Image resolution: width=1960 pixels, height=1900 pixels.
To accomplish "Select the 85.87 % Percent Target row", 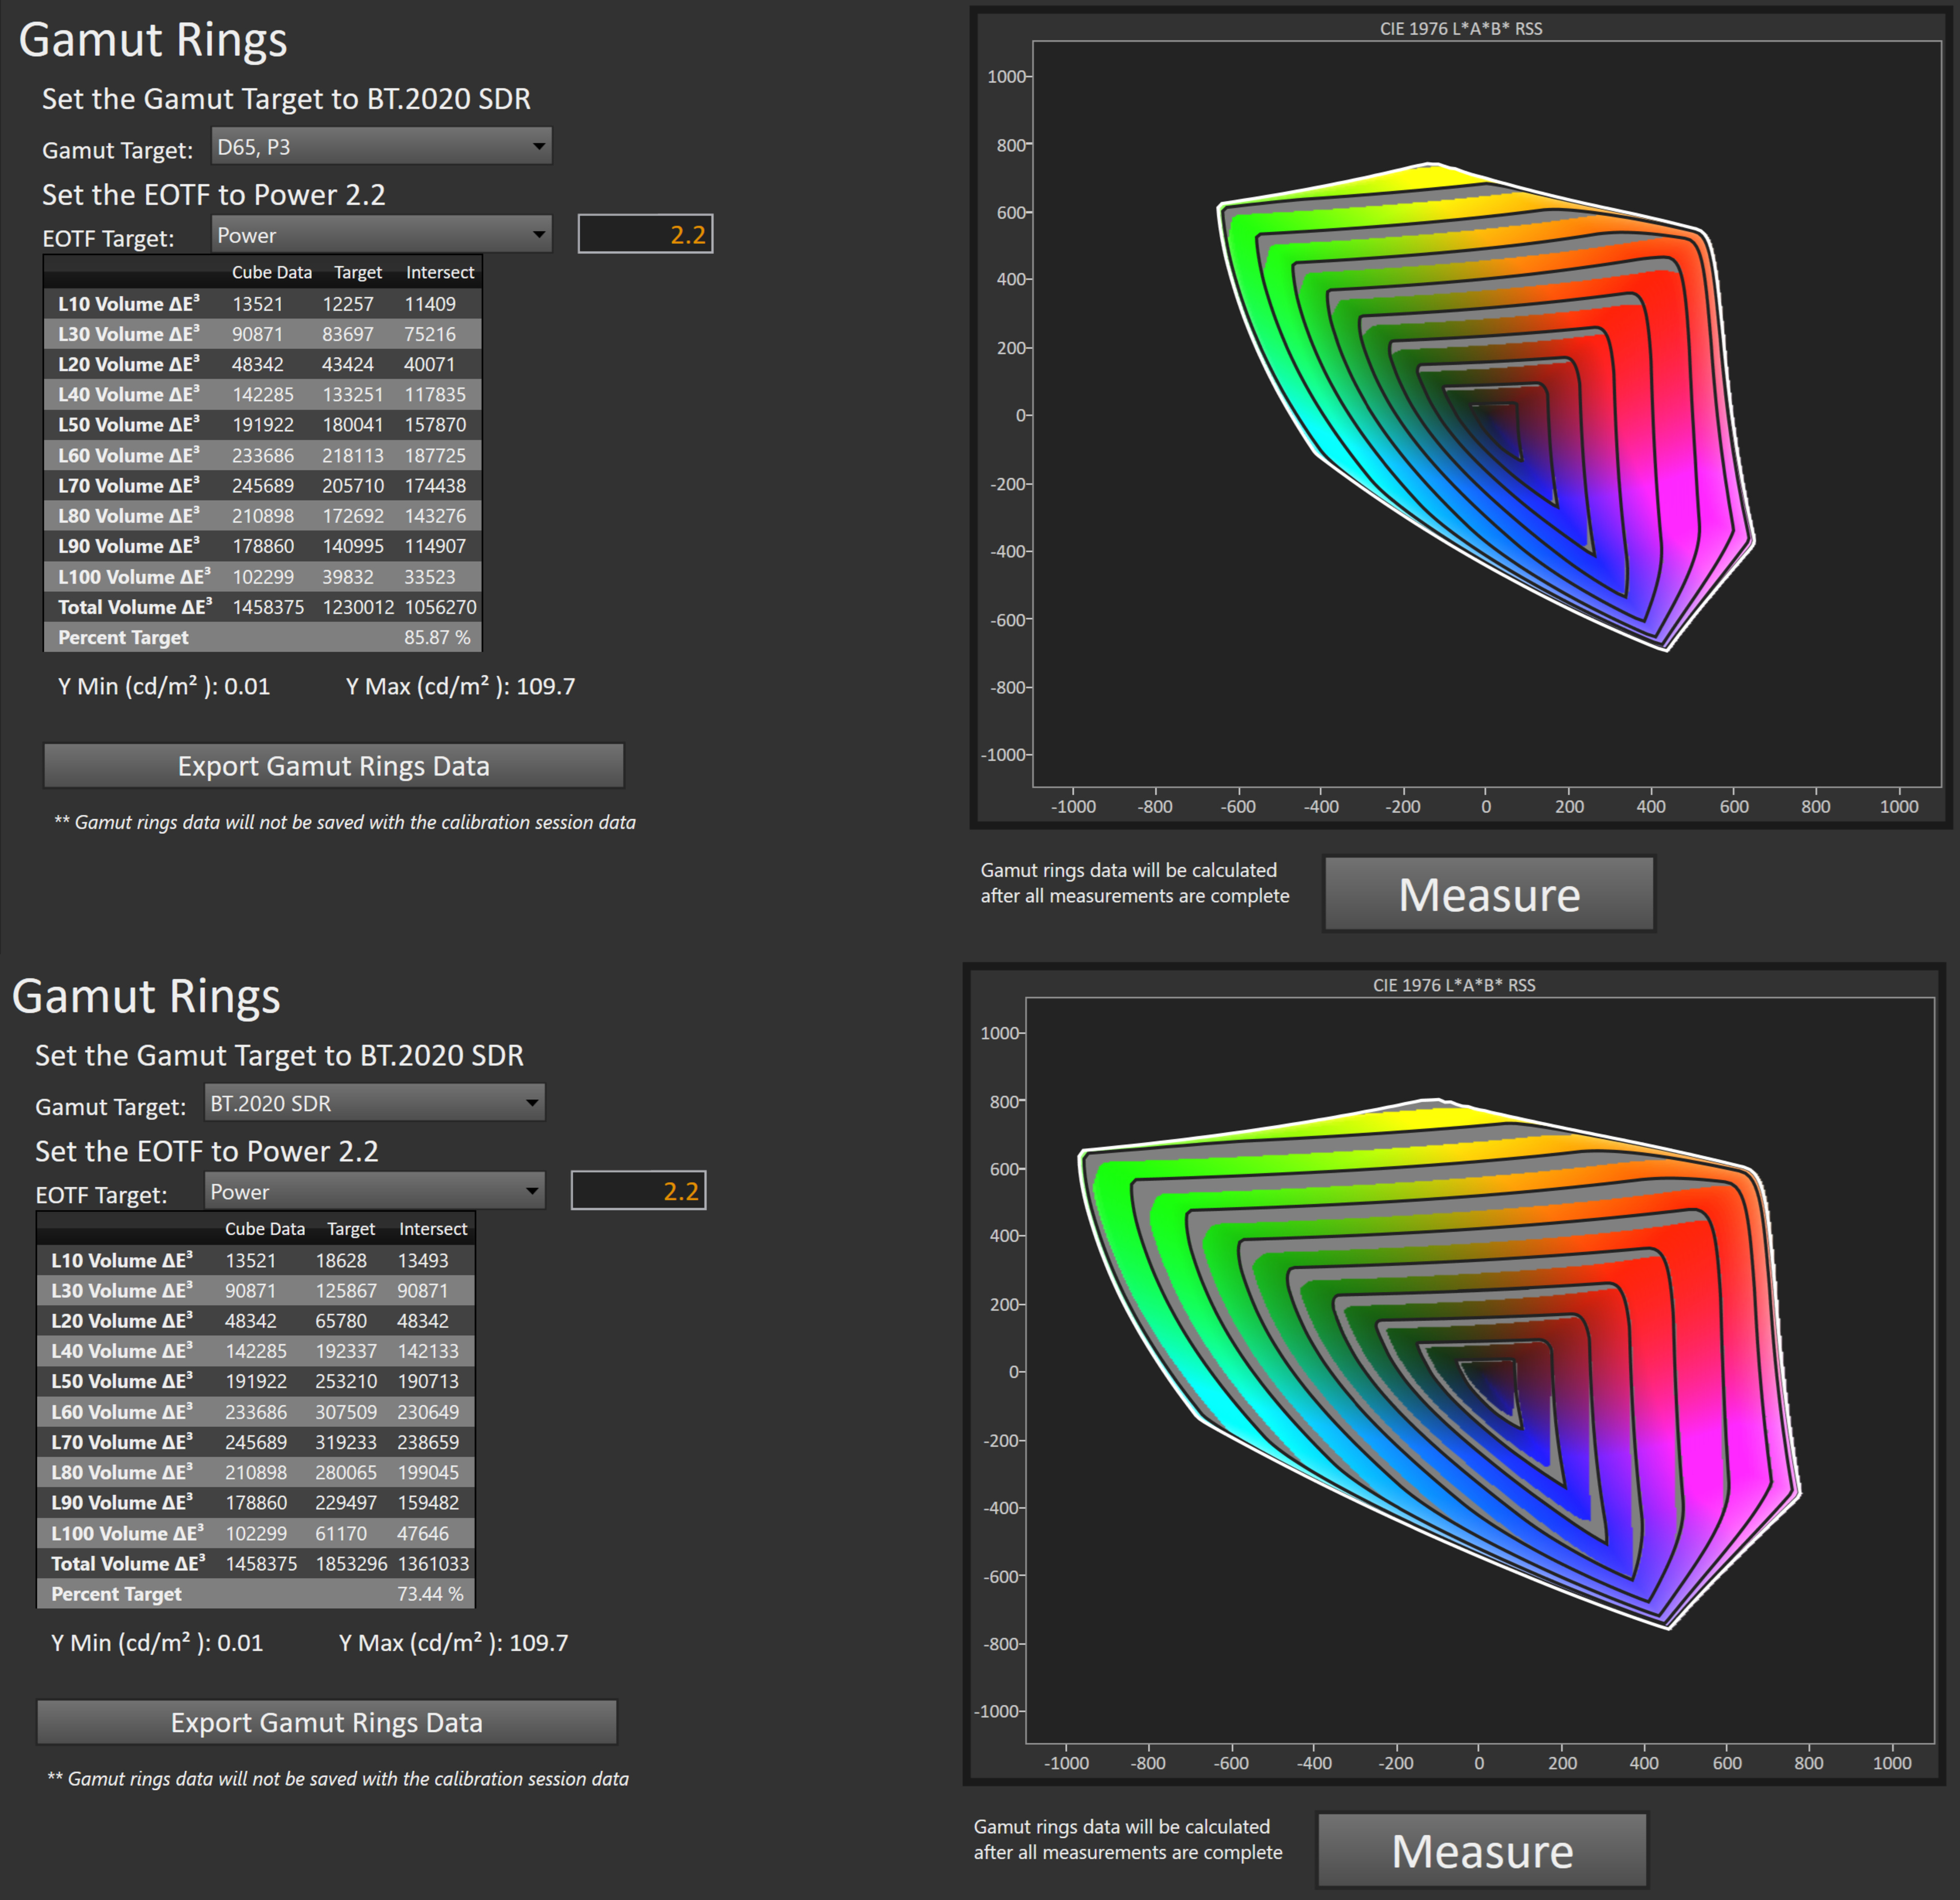I will point(263,637).
